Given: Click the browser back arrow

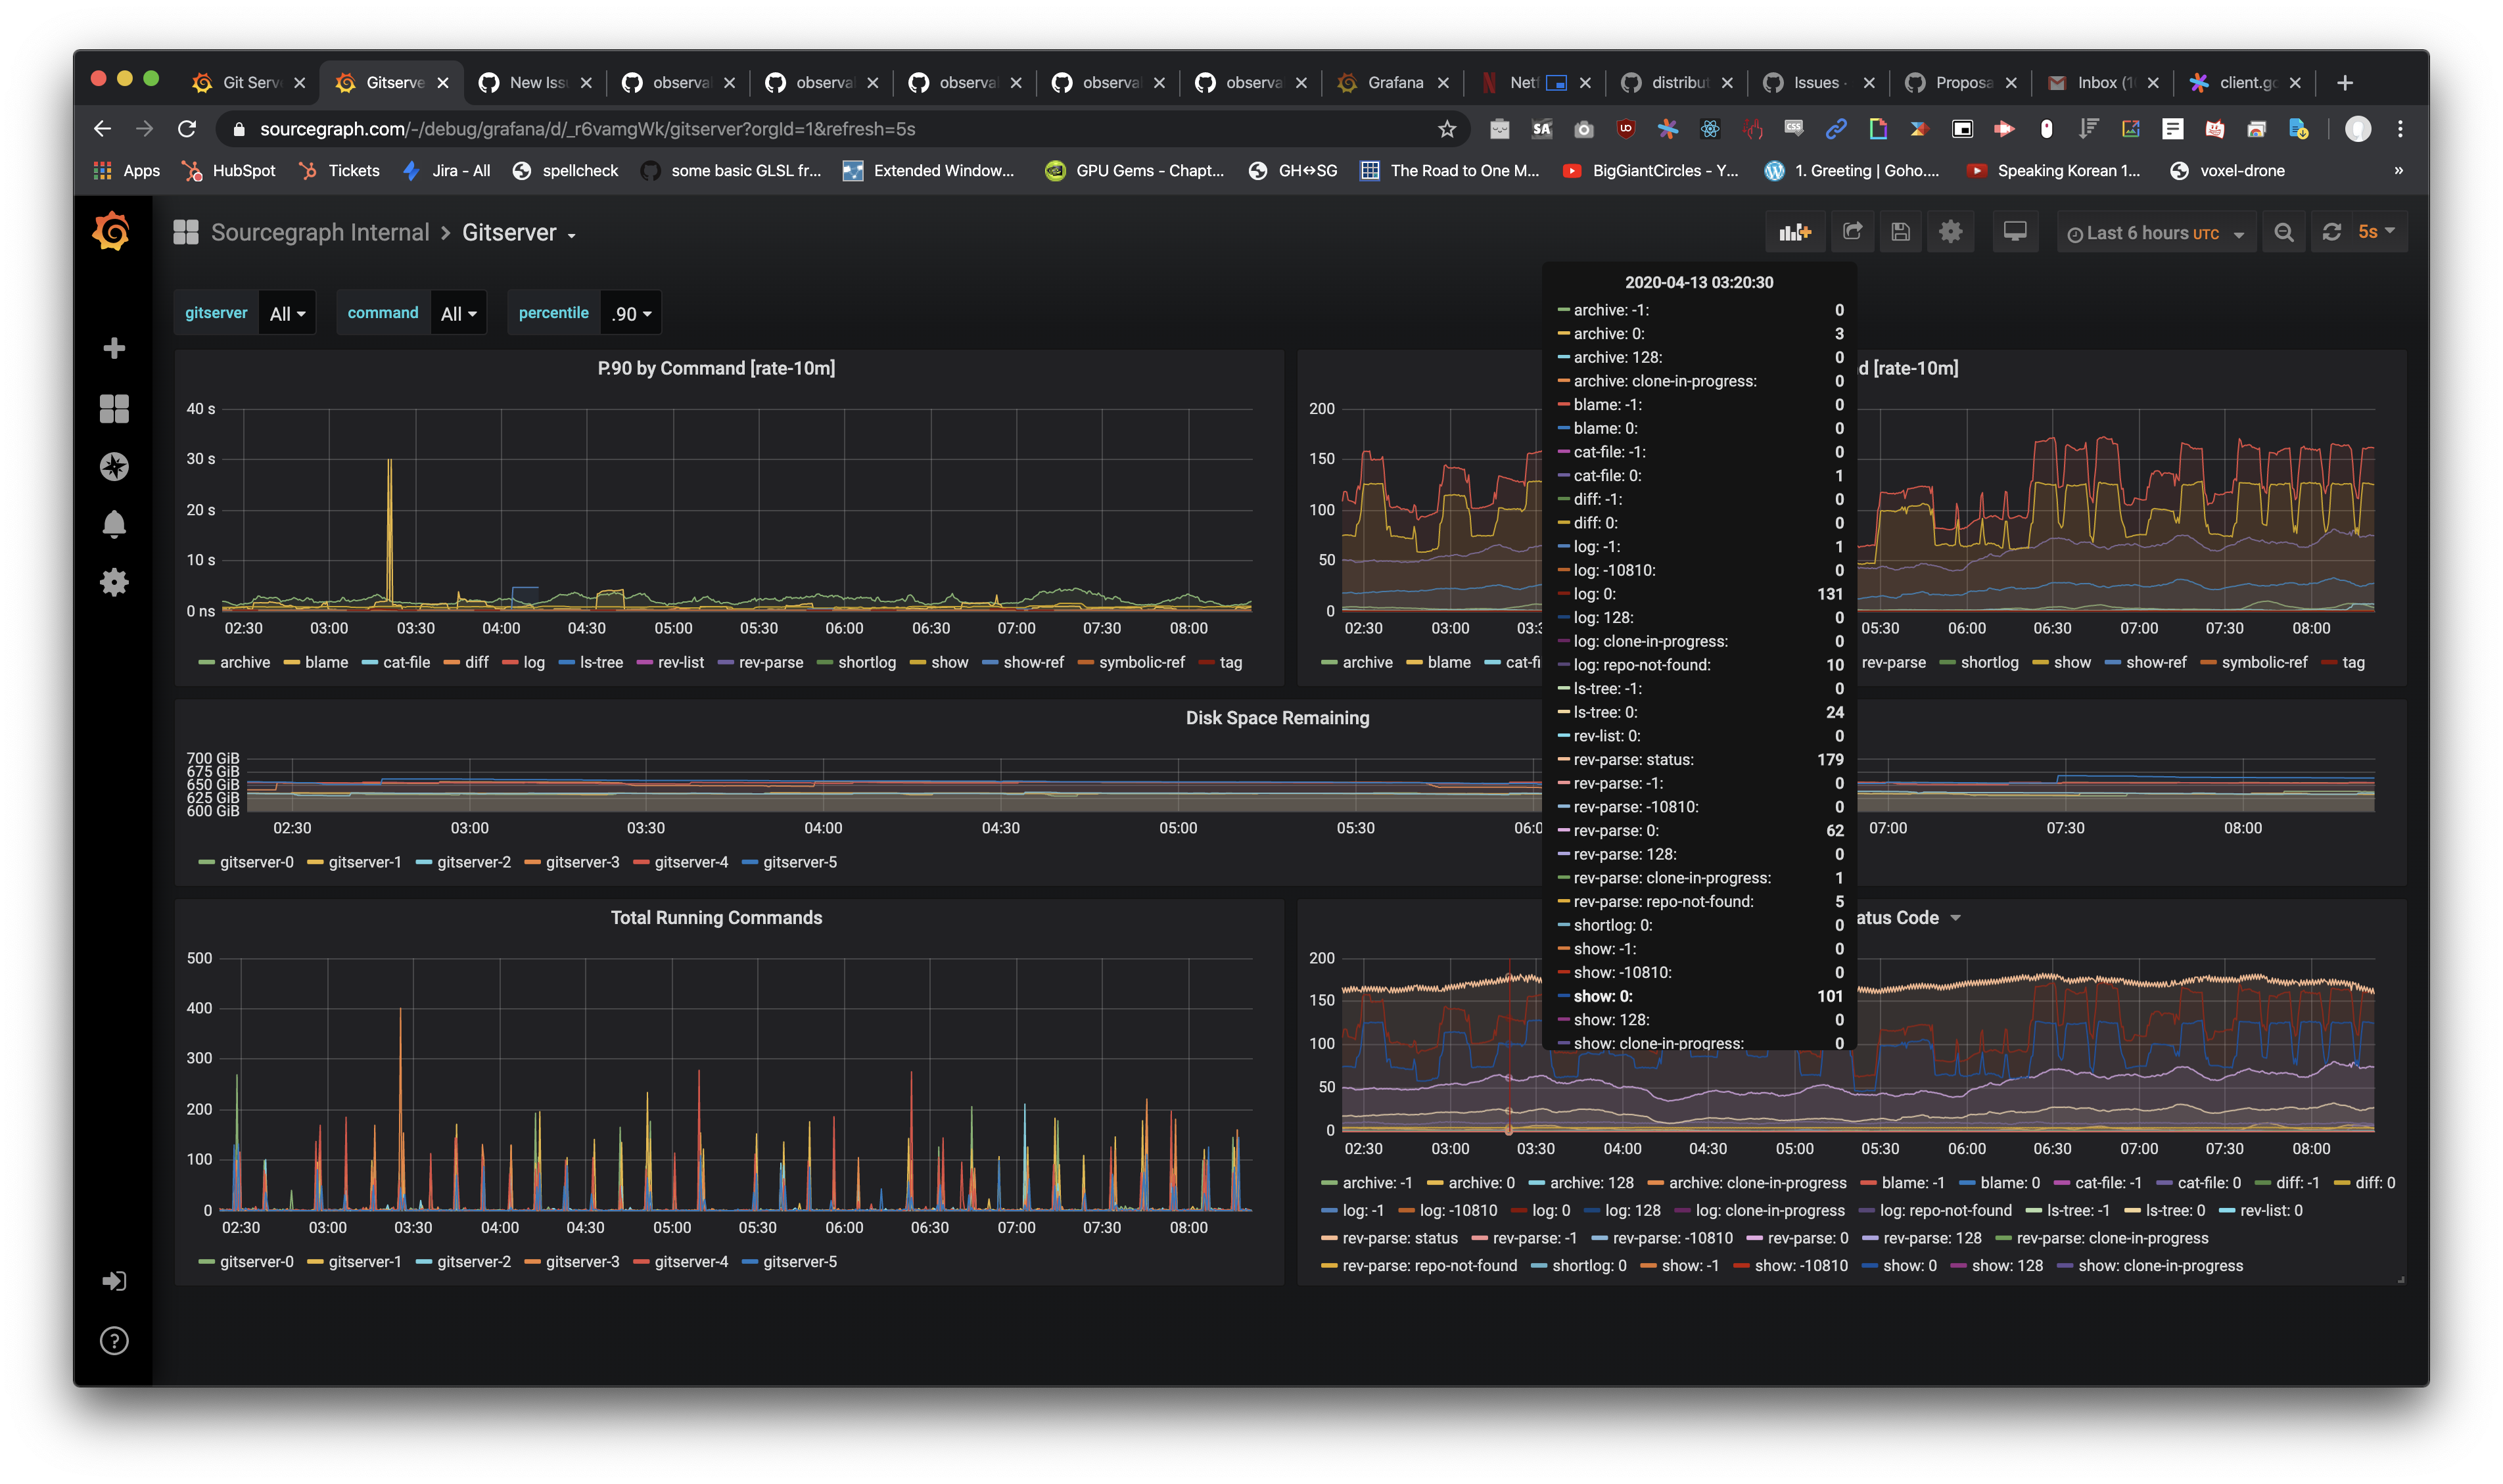Looking at the screenshot, I should (102, 129).
